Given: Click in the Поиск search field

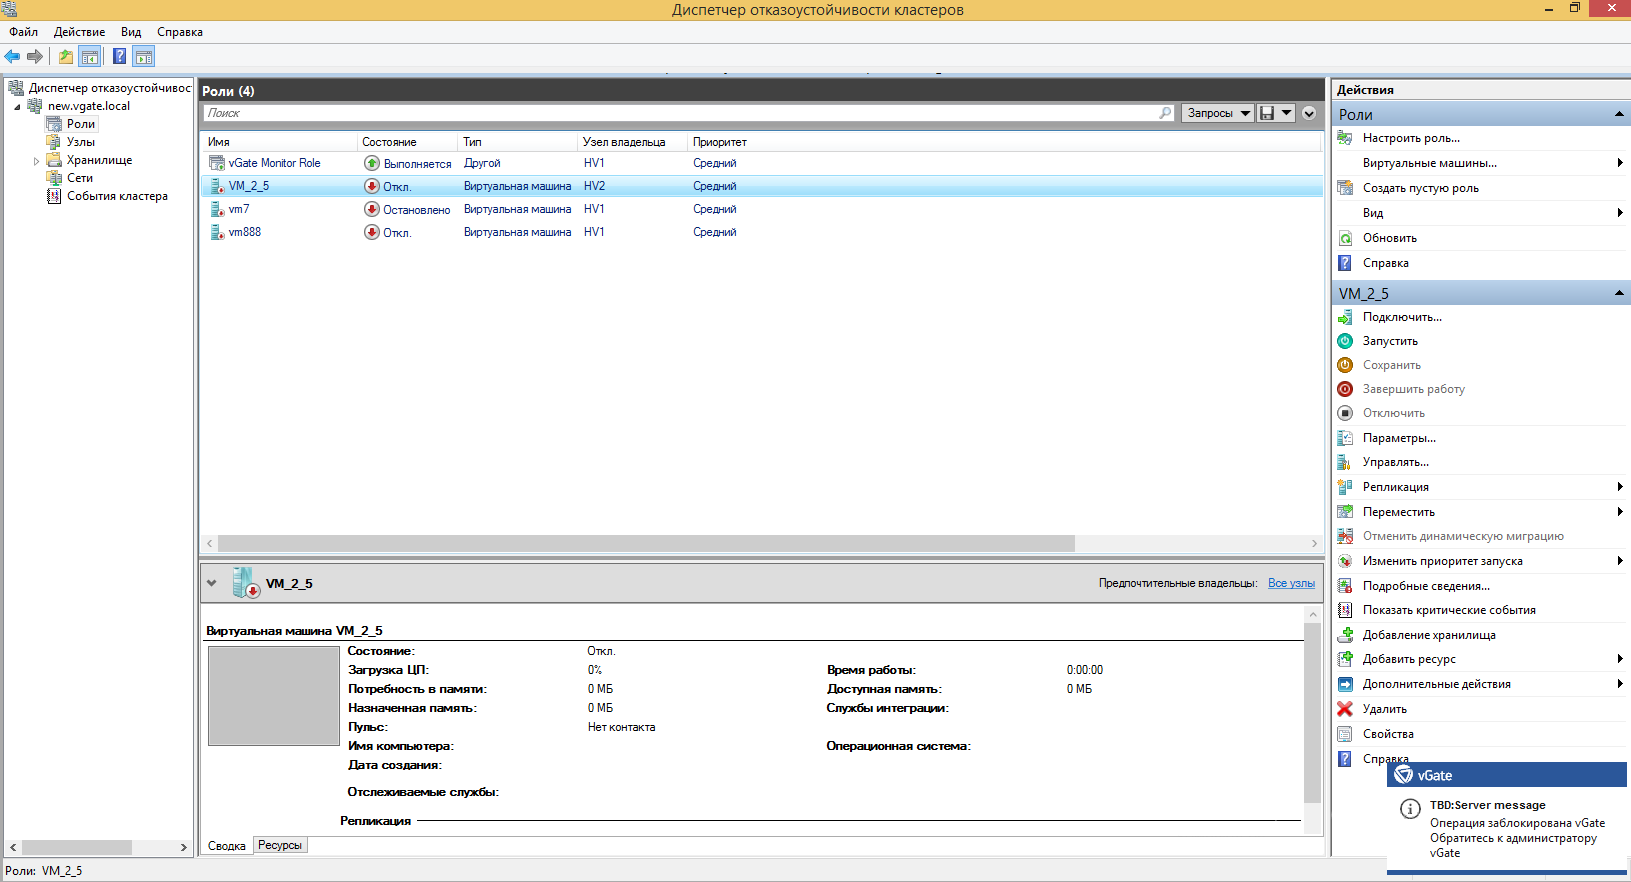Looking at the screenshot, I should tap(680, 113).
